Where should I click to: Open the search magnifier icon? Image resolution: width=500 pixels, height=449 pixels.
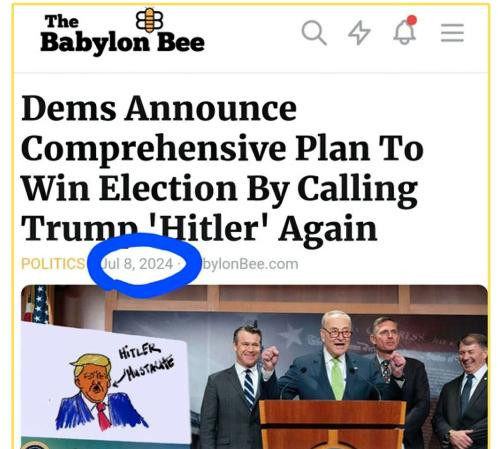coord(314,33)
